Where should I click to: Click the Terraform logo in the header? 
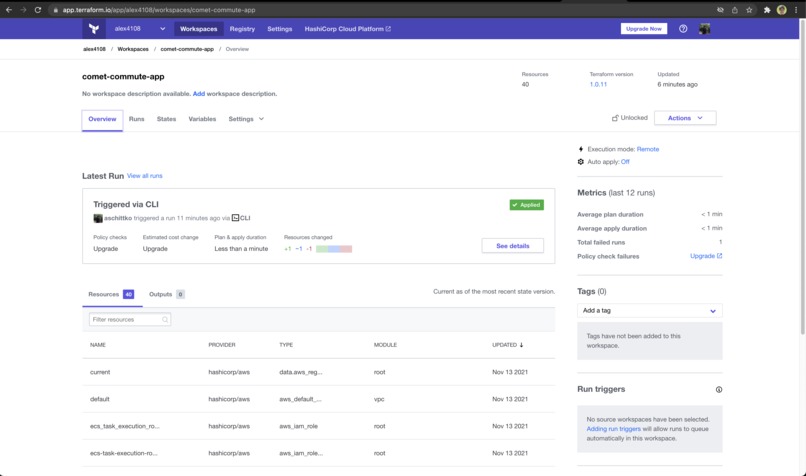tap(94, 29)
